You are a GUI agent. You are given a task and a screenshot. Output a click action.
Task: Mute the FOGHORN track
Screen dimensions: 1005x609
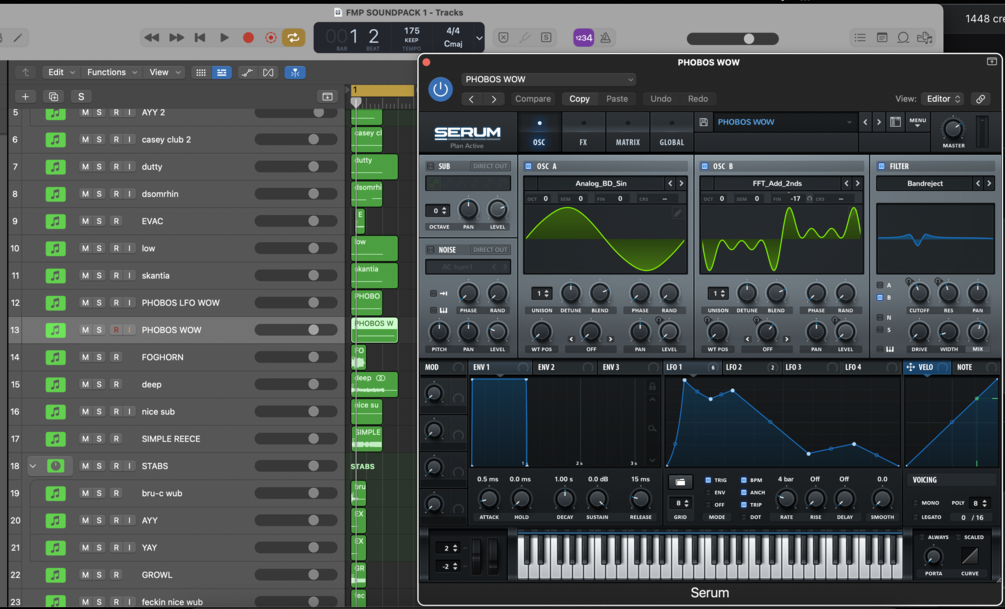tap(85, 357)
